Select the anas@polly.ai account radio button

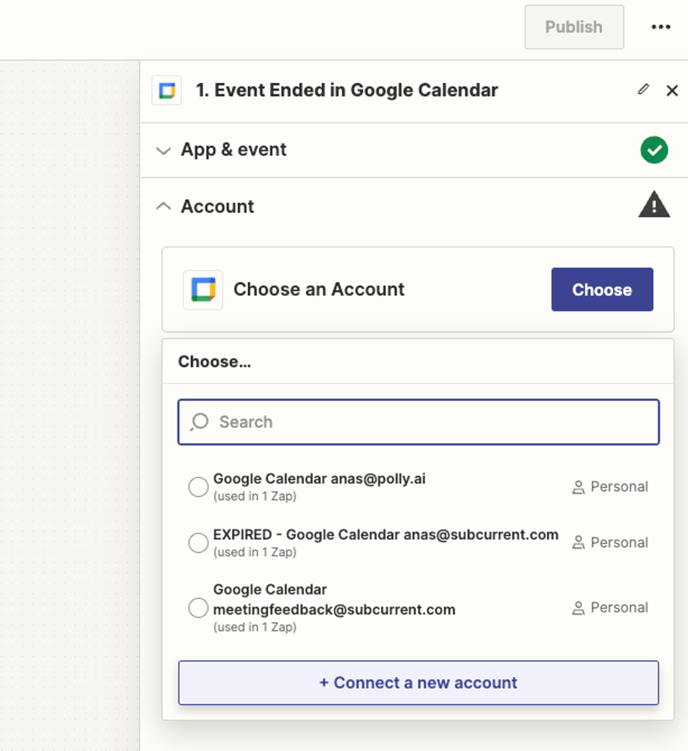pos(198,487)
